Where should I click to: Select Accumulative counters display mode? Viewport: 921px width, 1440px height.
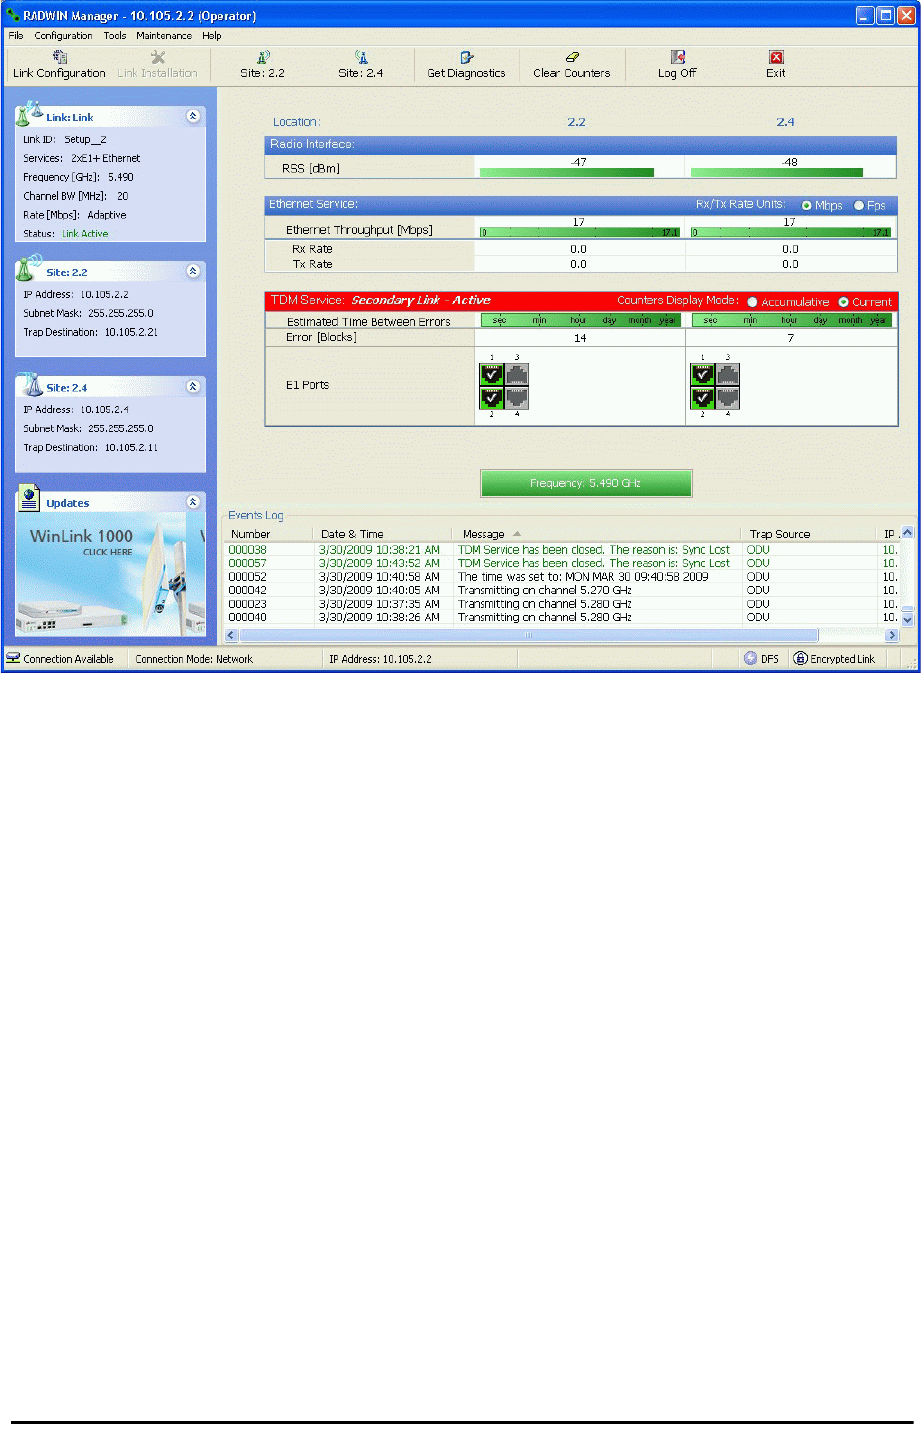point(753,302)
